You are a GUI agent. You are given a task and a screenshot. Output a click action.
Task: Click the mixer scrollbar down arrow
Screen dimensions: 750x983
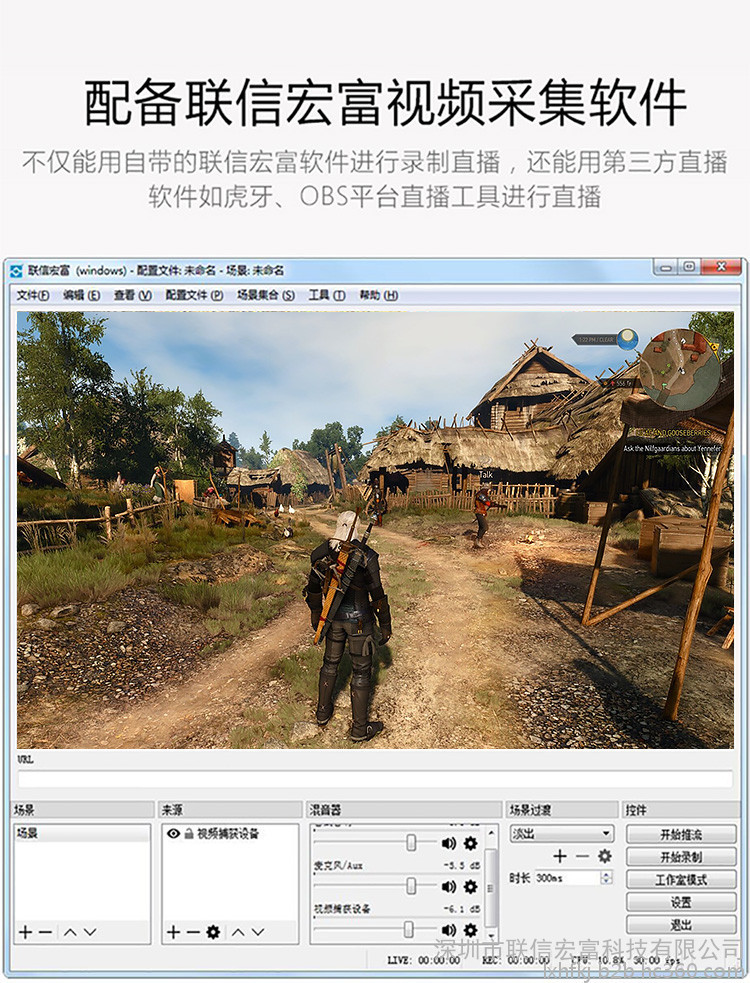(491, 936)
